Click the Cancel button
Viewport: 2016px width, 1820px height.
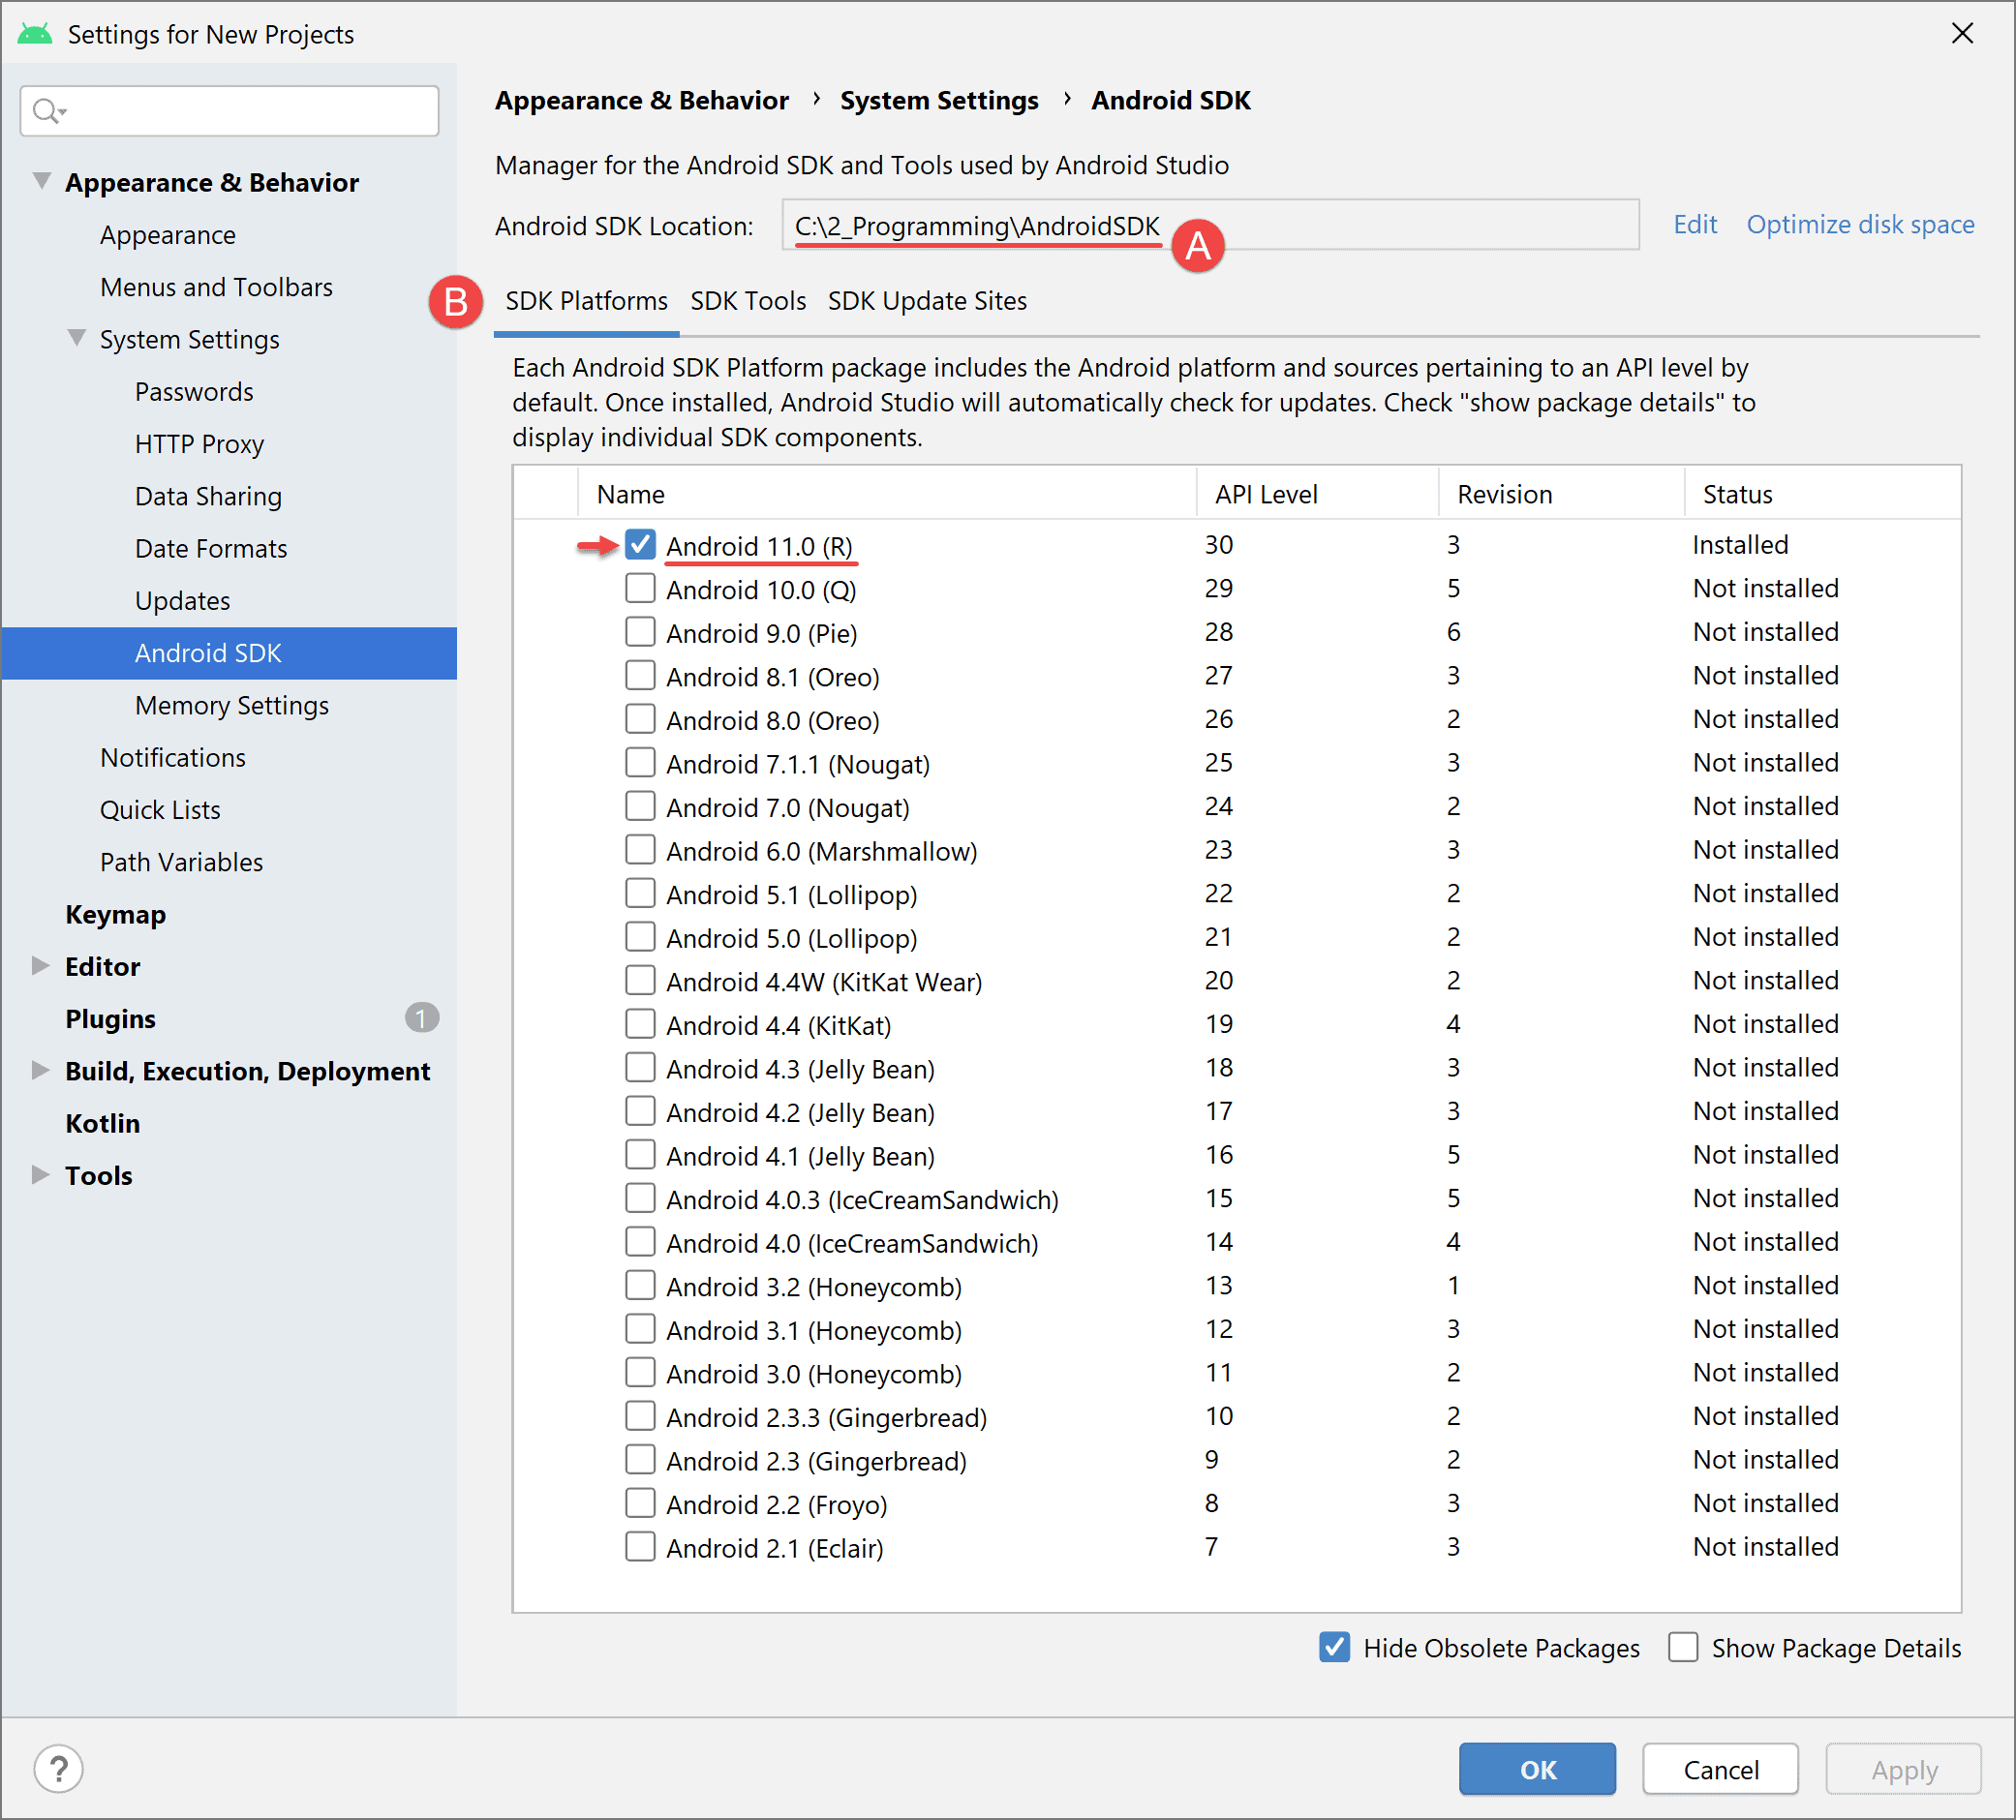click(1720, 1770)
